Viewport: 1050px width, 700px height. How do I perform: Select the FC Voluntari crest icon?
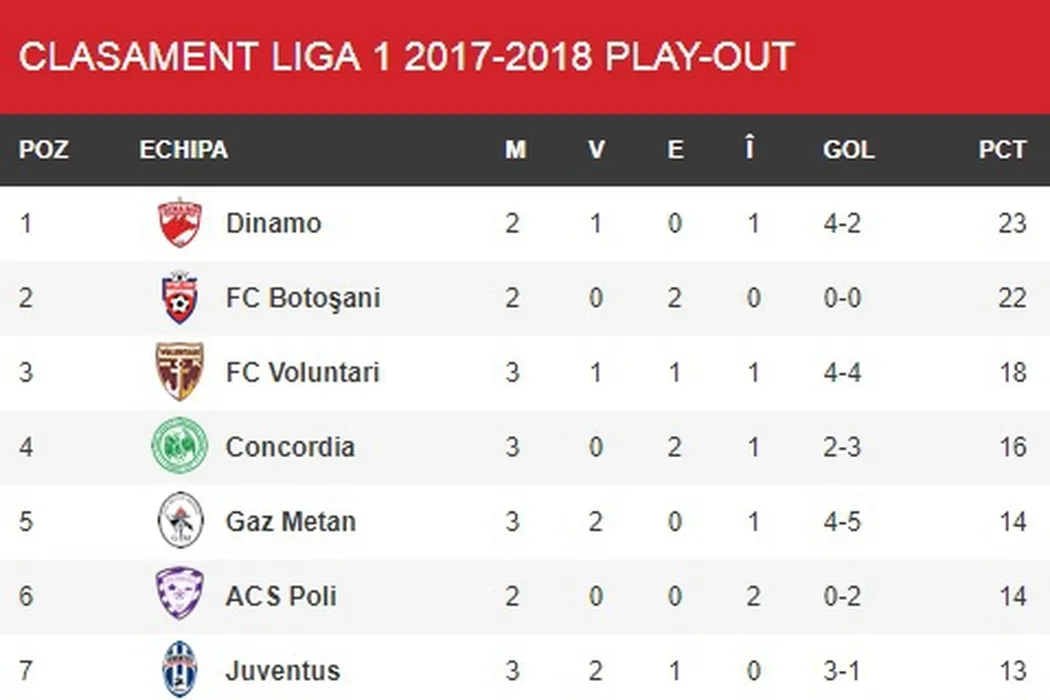(180, 371)
